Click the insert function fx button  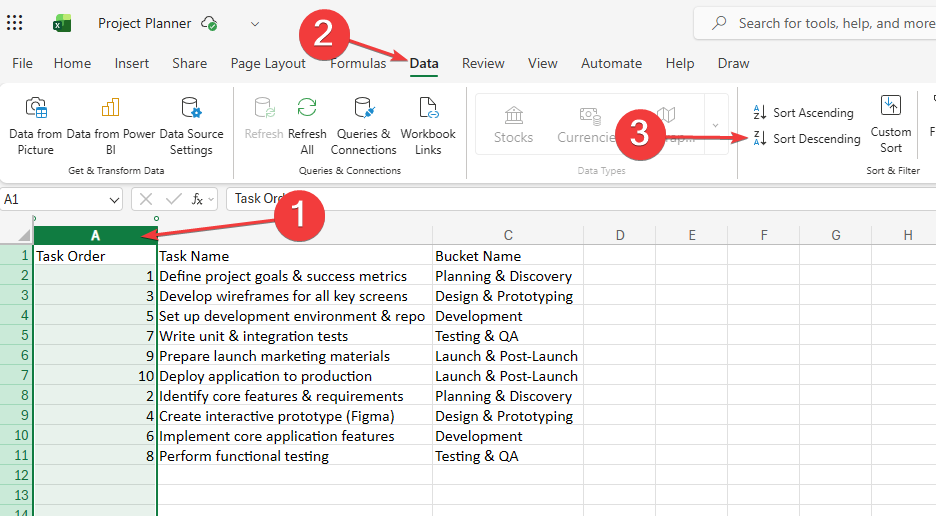199,199
